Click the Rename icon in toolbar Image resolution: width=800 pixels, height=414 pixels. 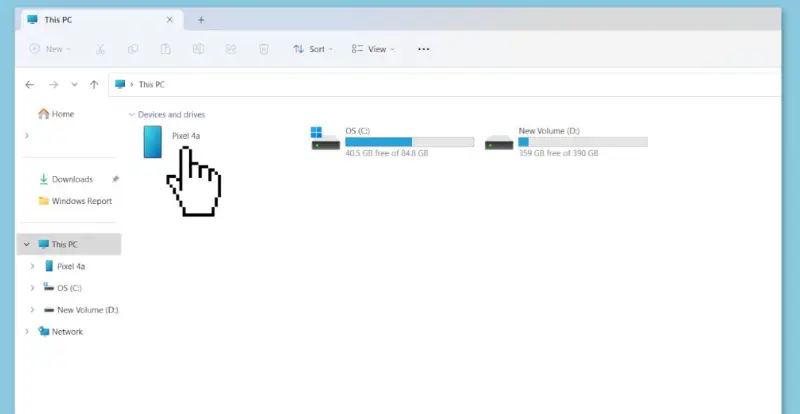(x=198, y=49)
